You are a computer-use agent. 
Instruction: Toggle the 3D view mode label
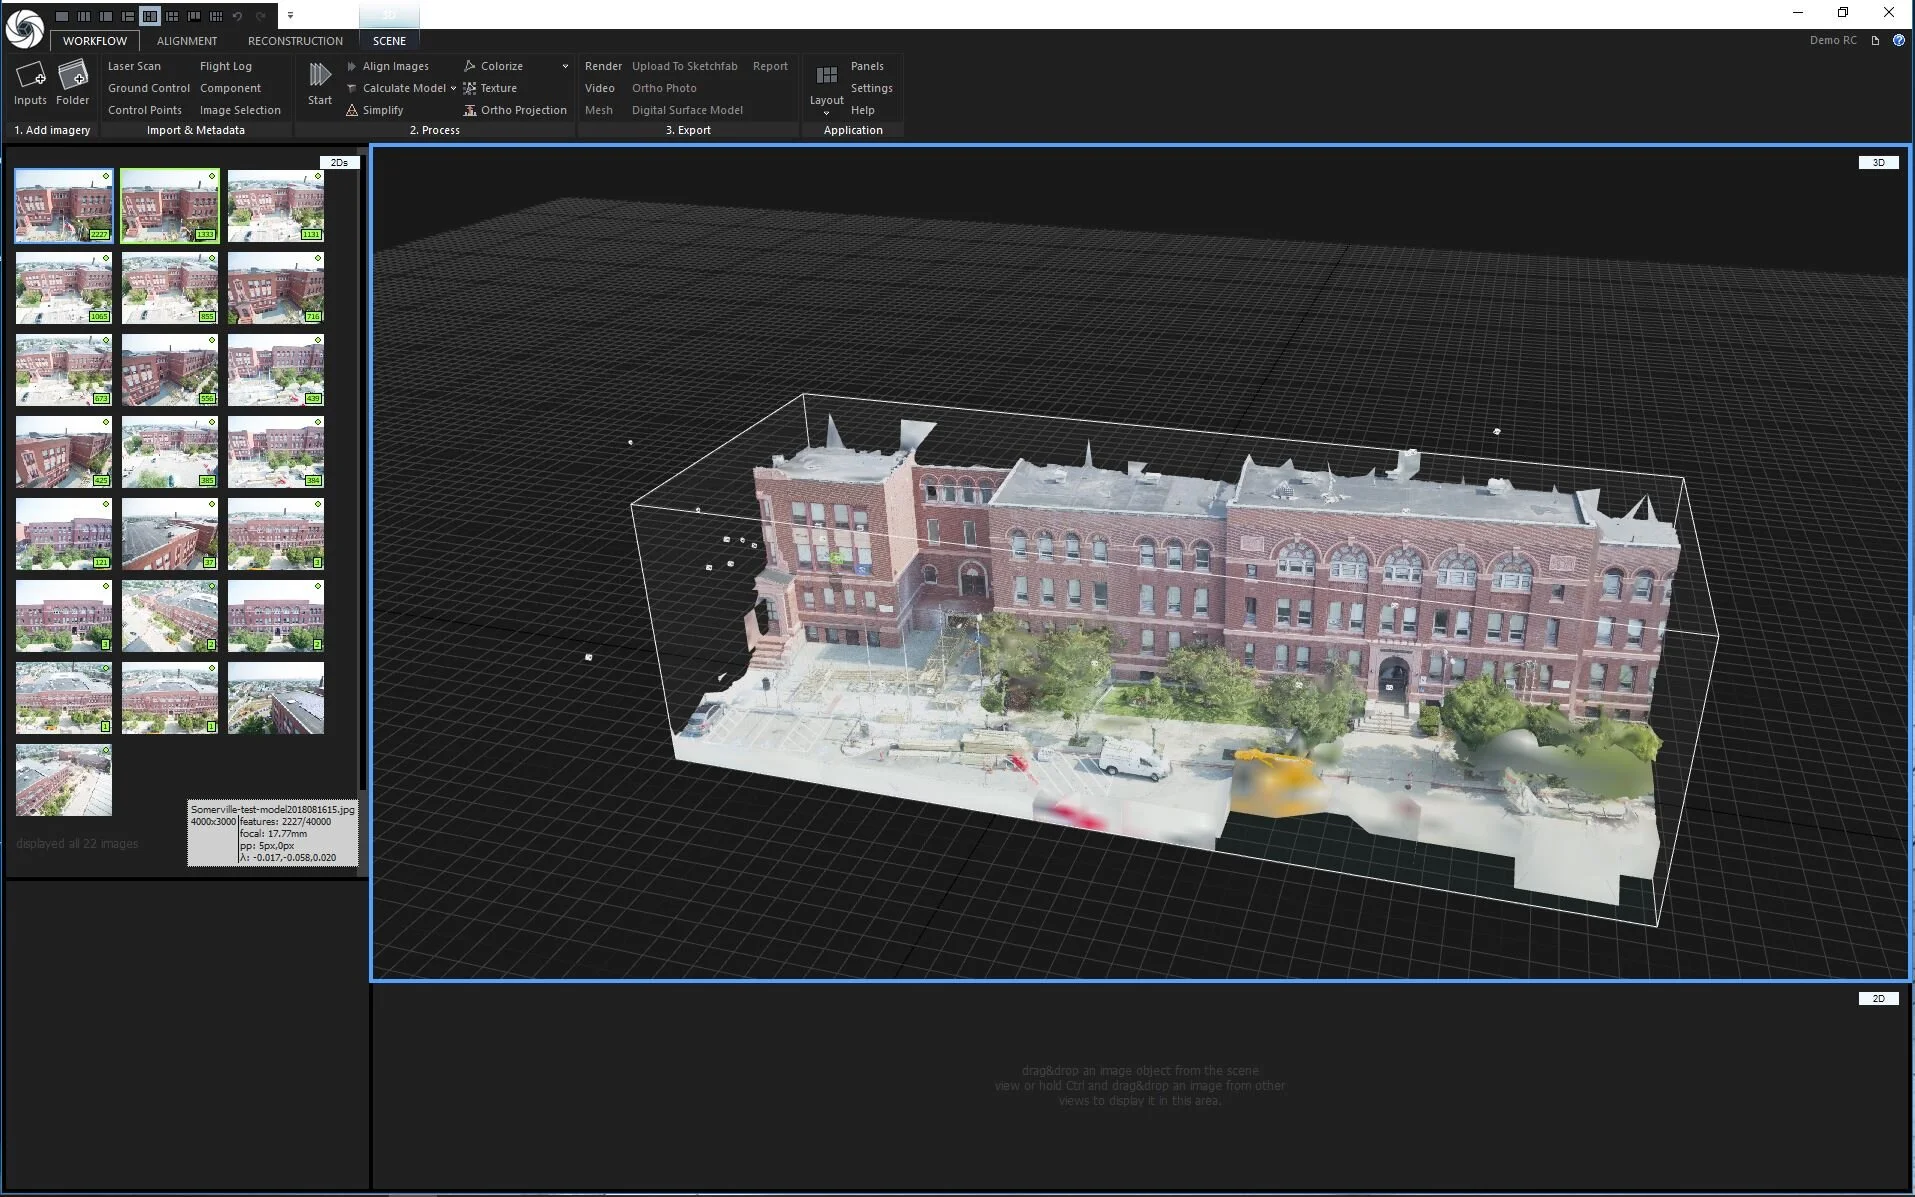(1877, 162)
